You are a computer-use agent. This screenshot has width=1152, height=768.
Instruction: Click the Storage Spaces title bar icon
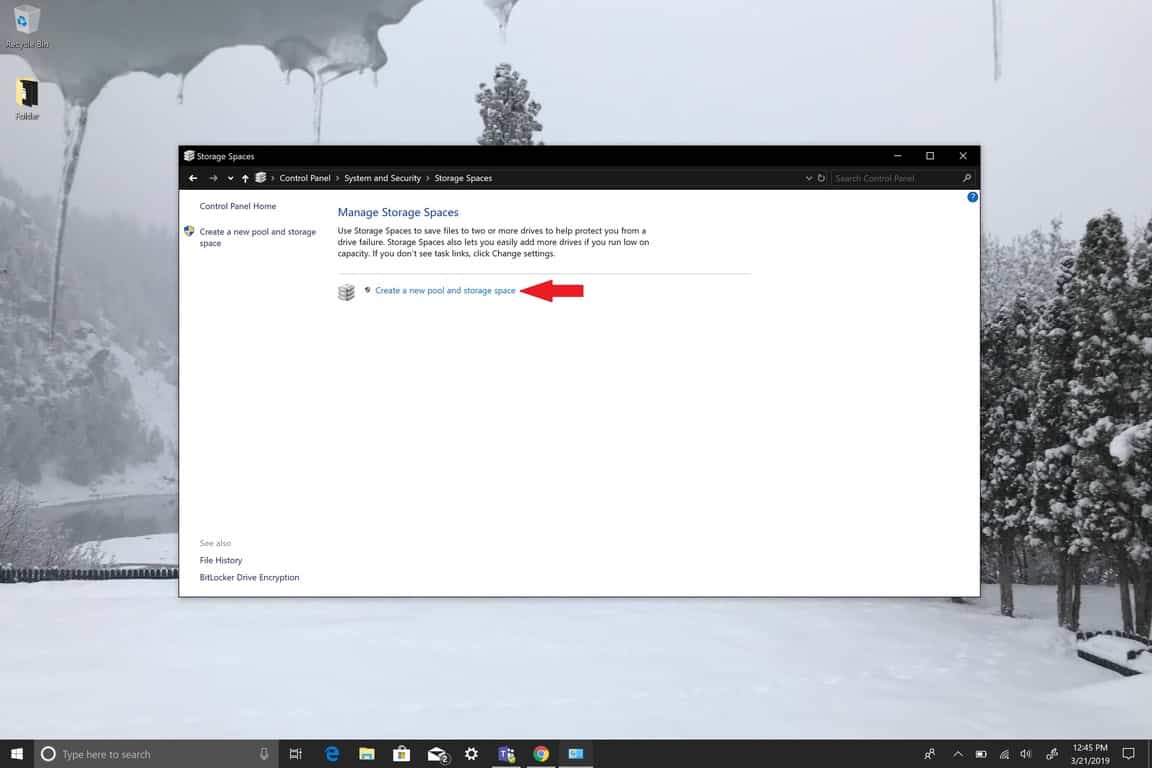click(x=189, y=156)
